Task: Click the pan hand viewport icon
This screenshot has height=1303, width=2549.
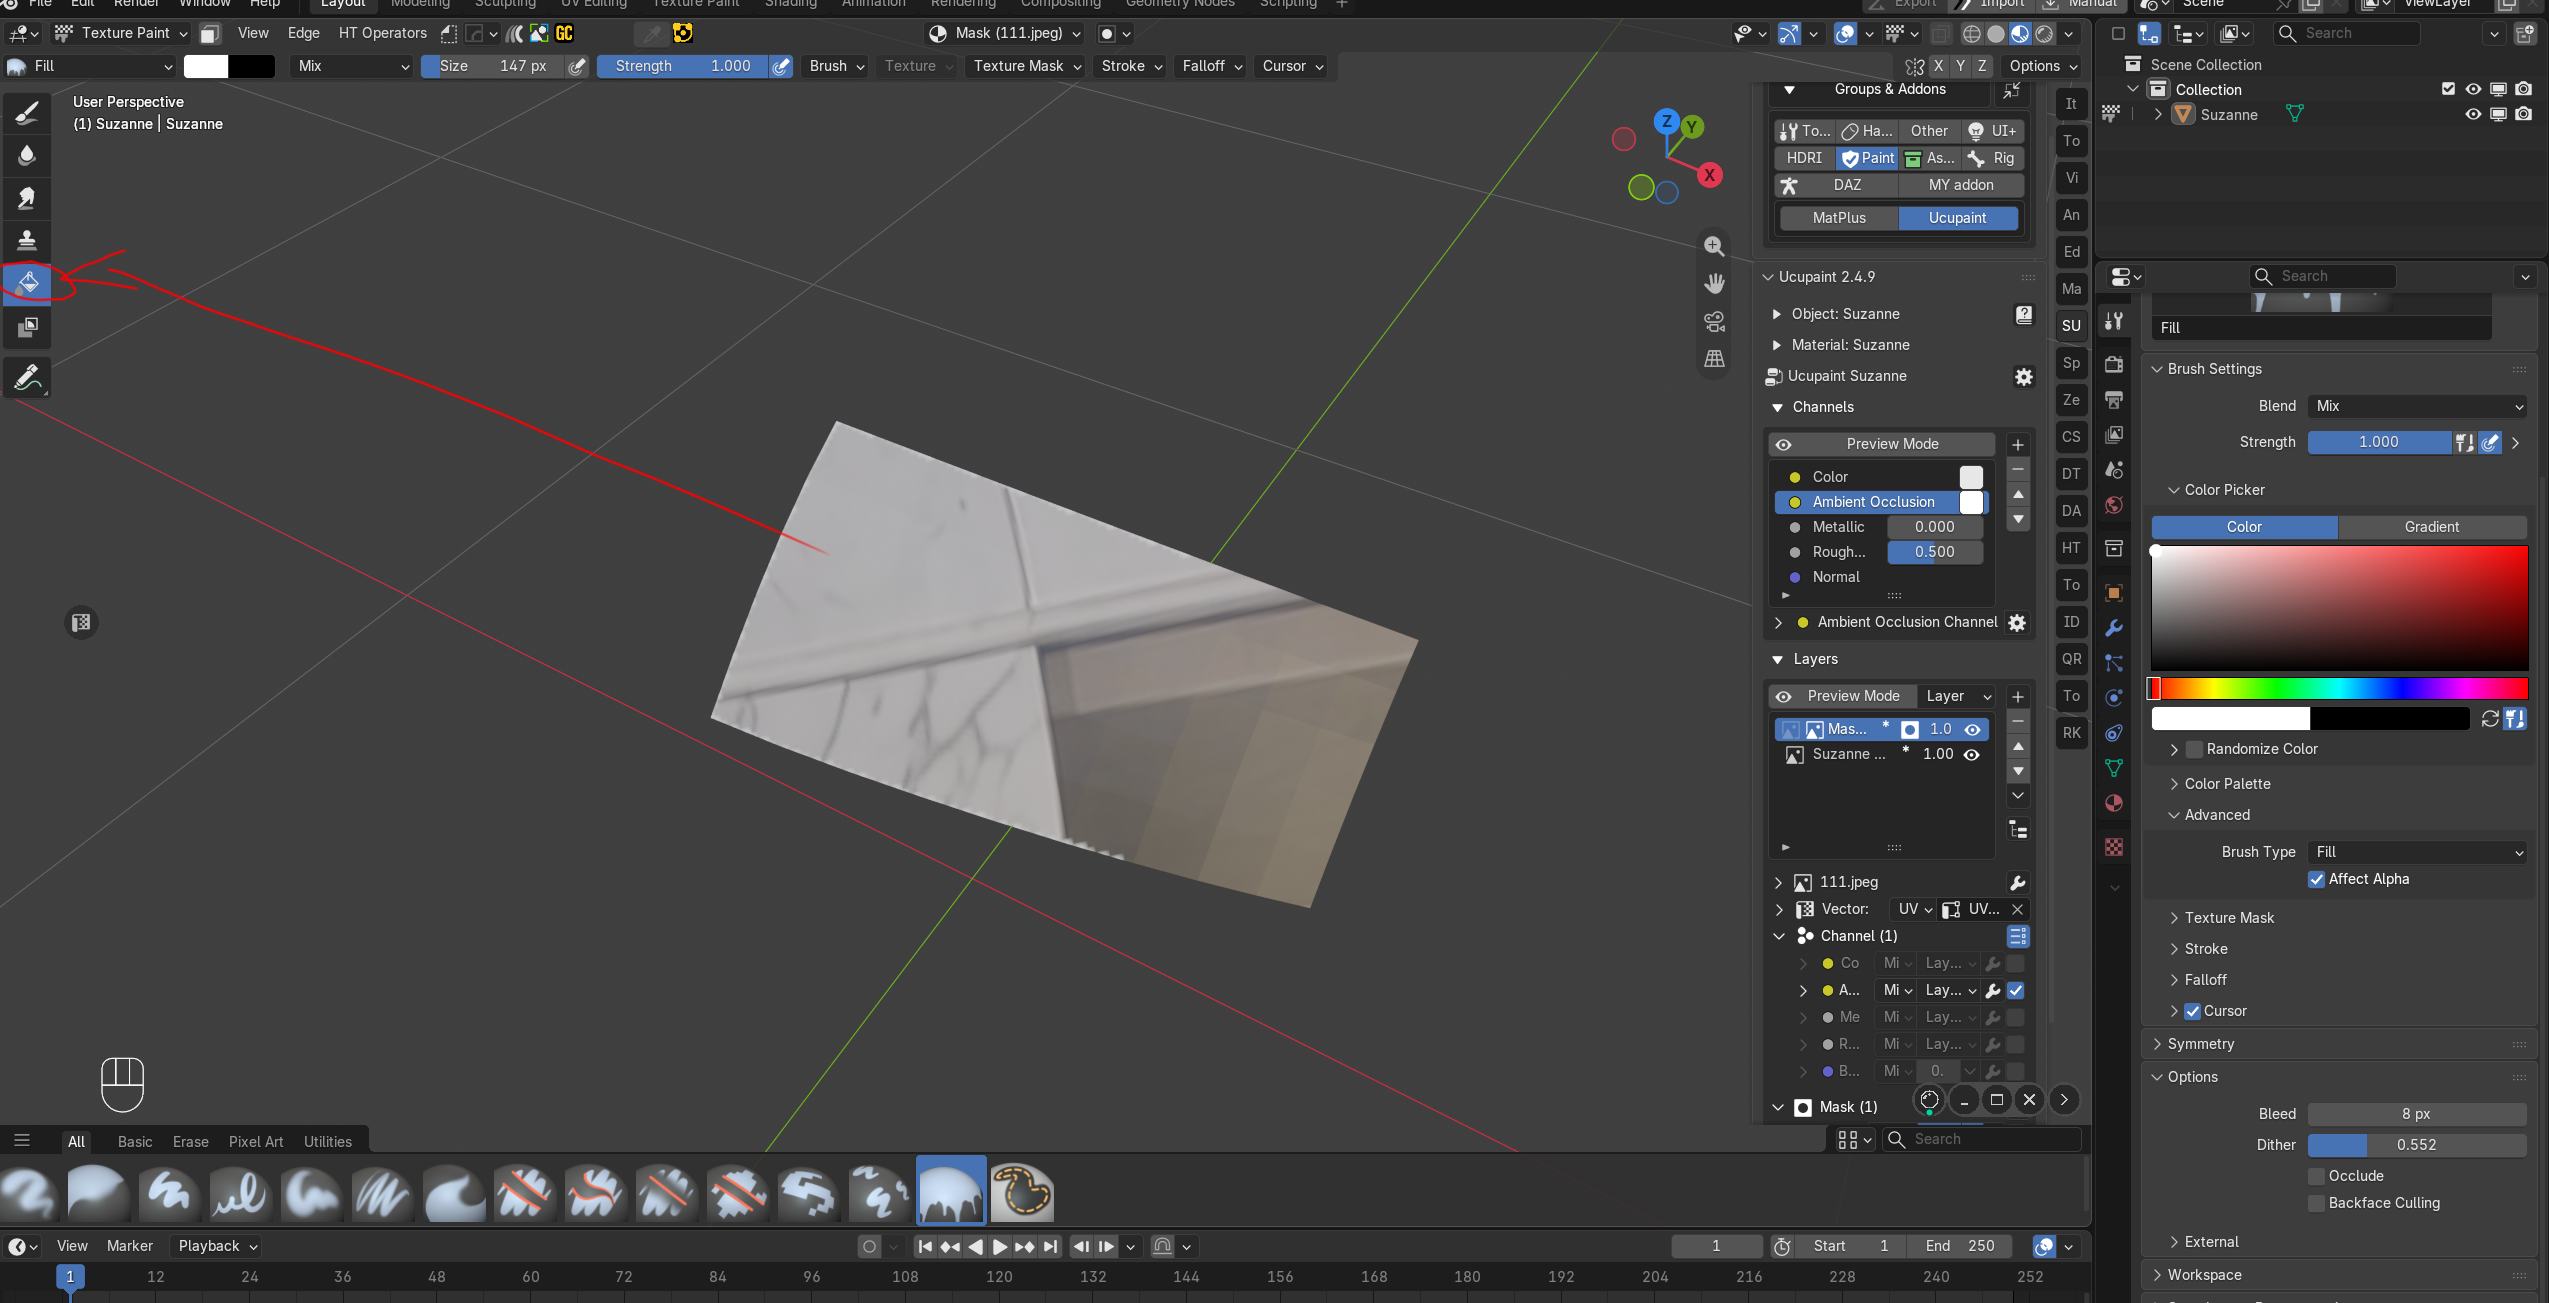Action: 1714,284
